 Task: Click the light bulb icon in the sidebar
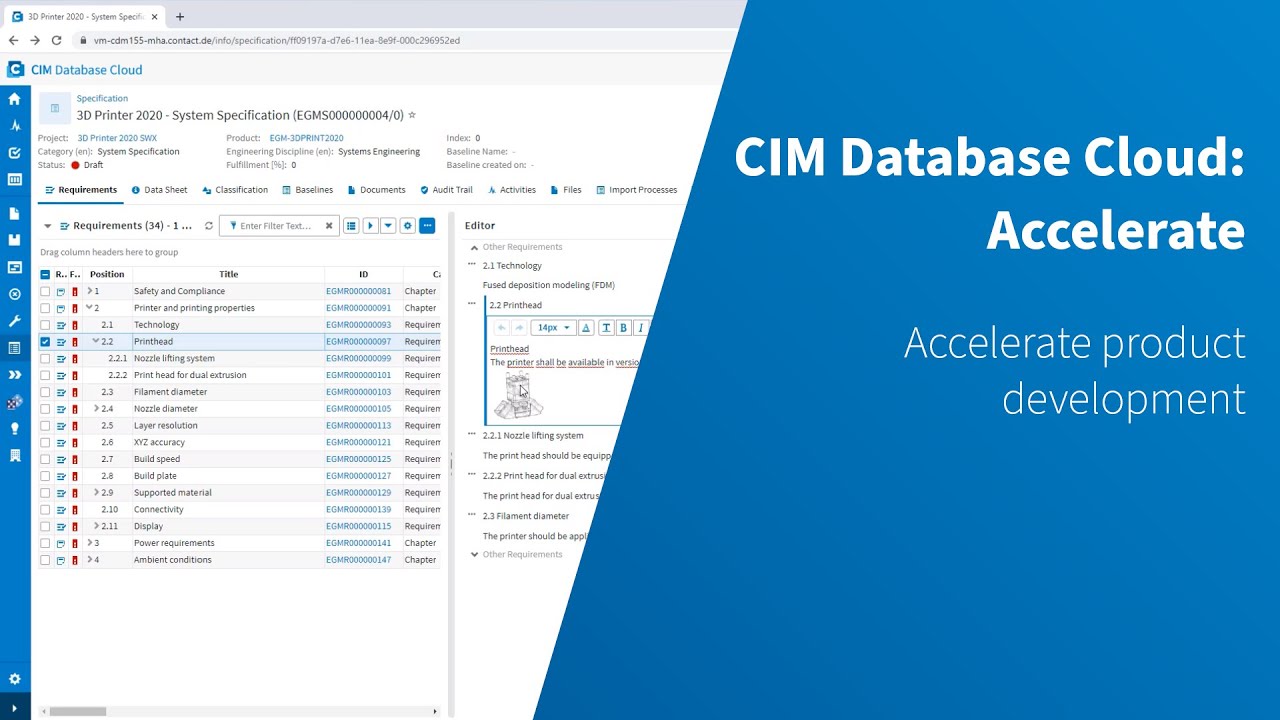pos(14,428)
